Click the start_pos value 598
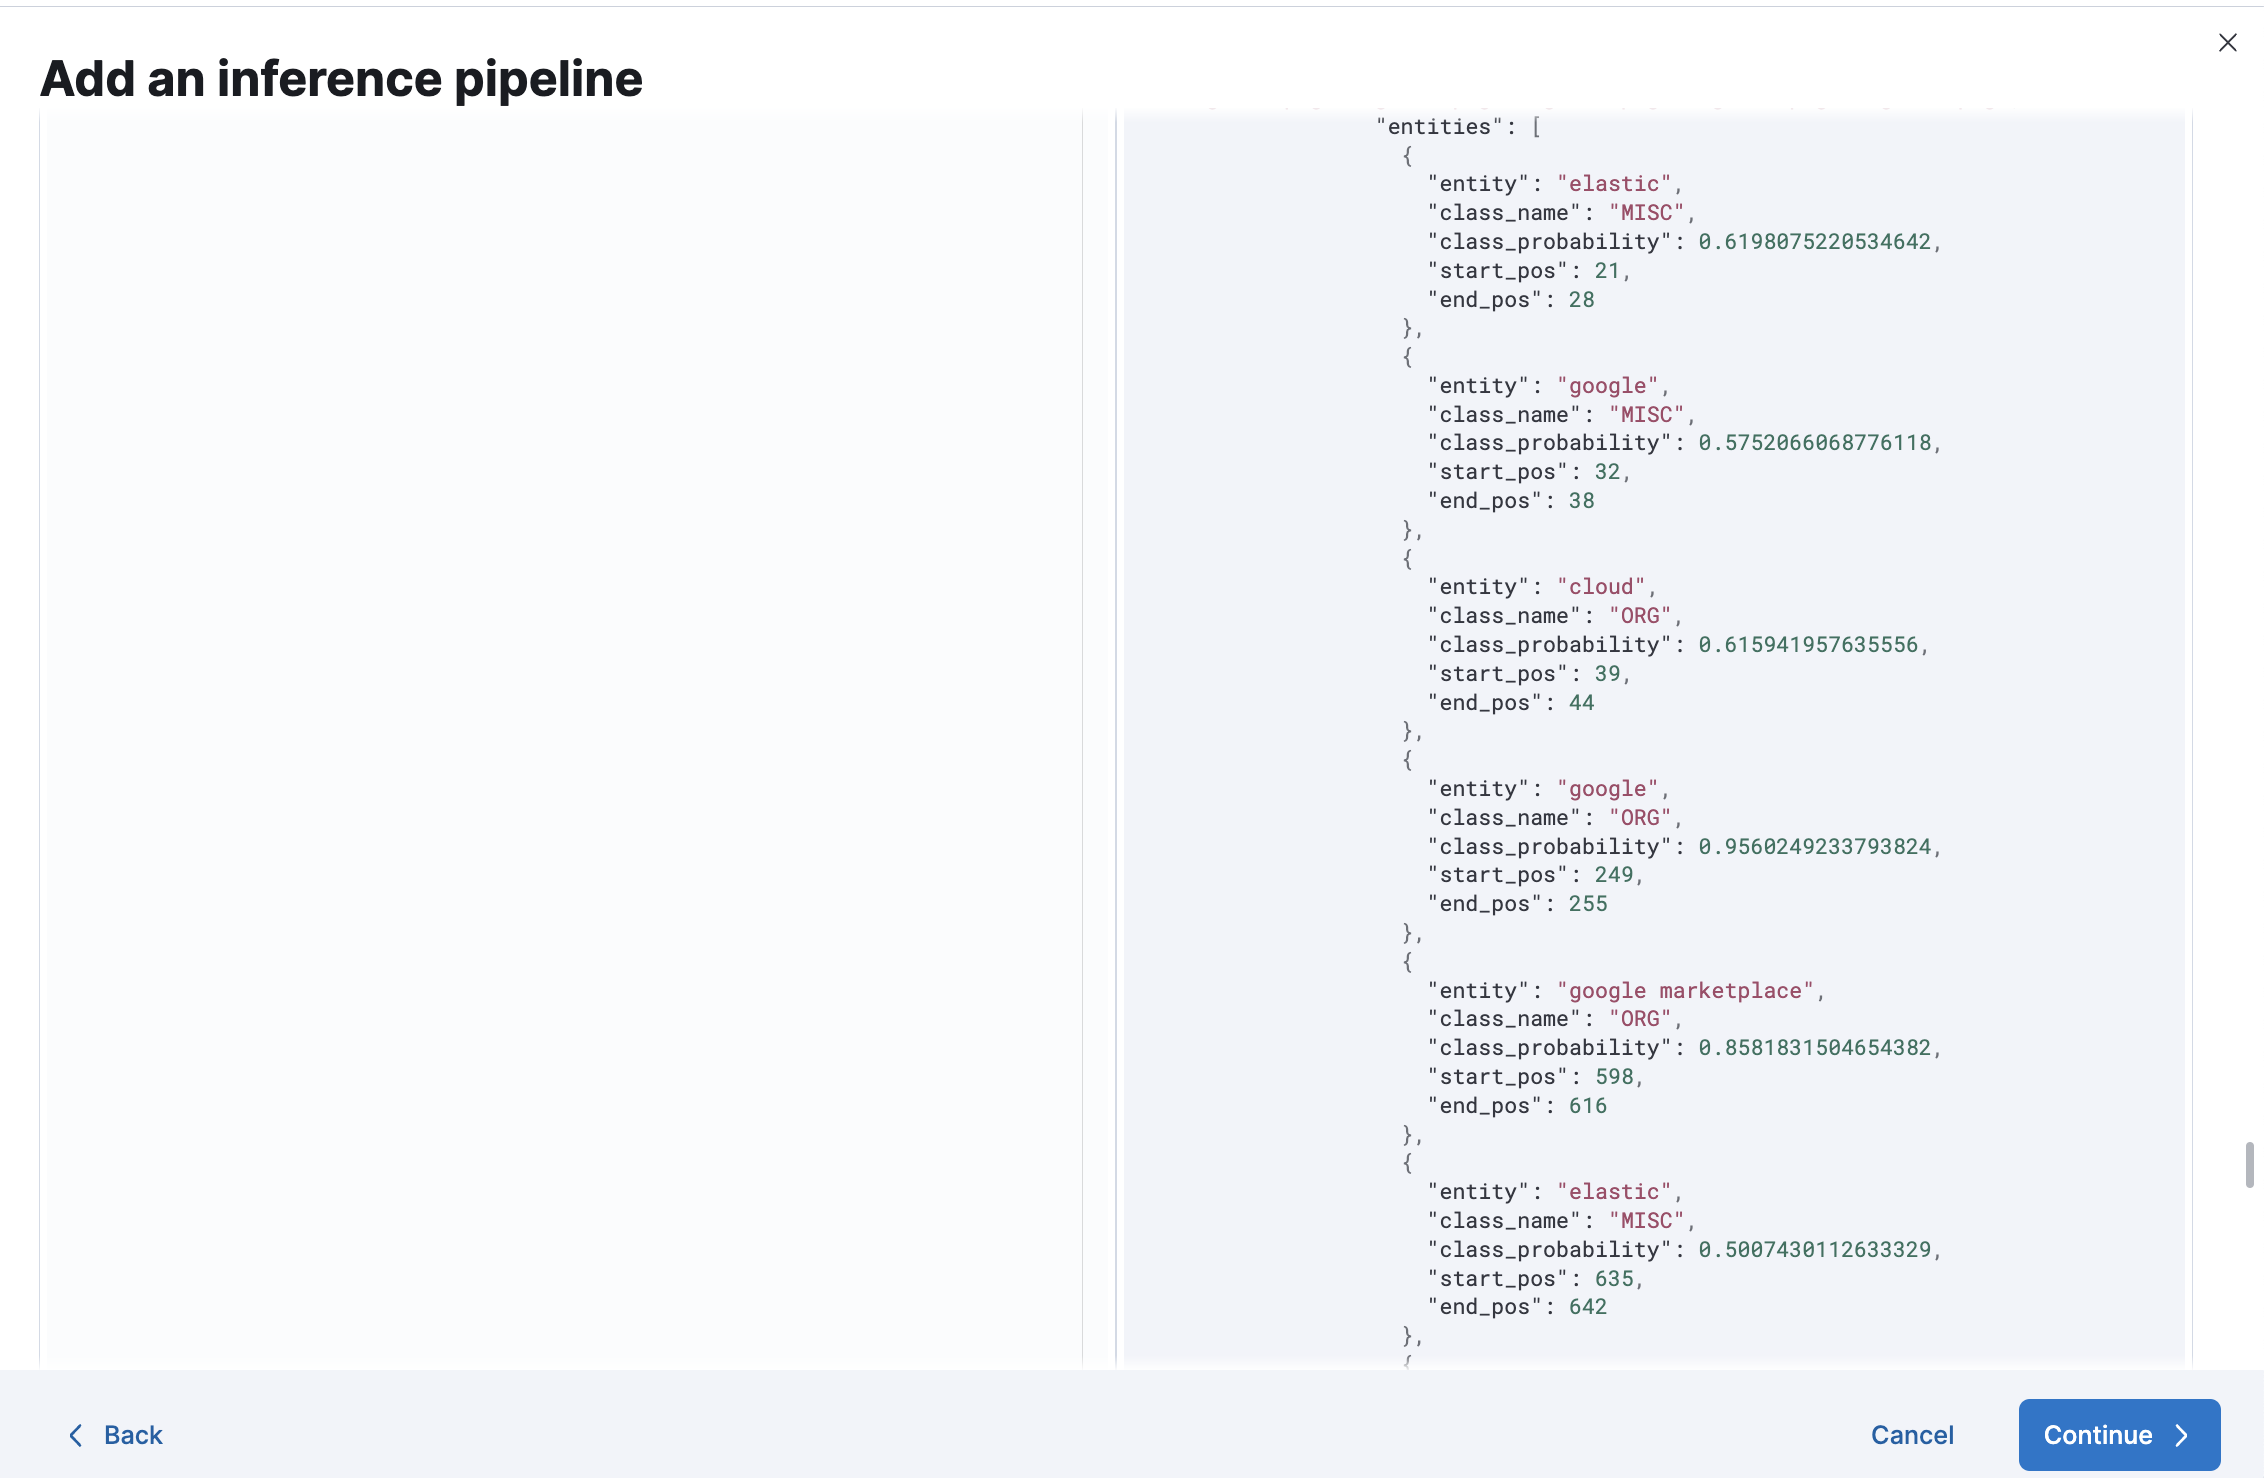 coord(1613,1077)
